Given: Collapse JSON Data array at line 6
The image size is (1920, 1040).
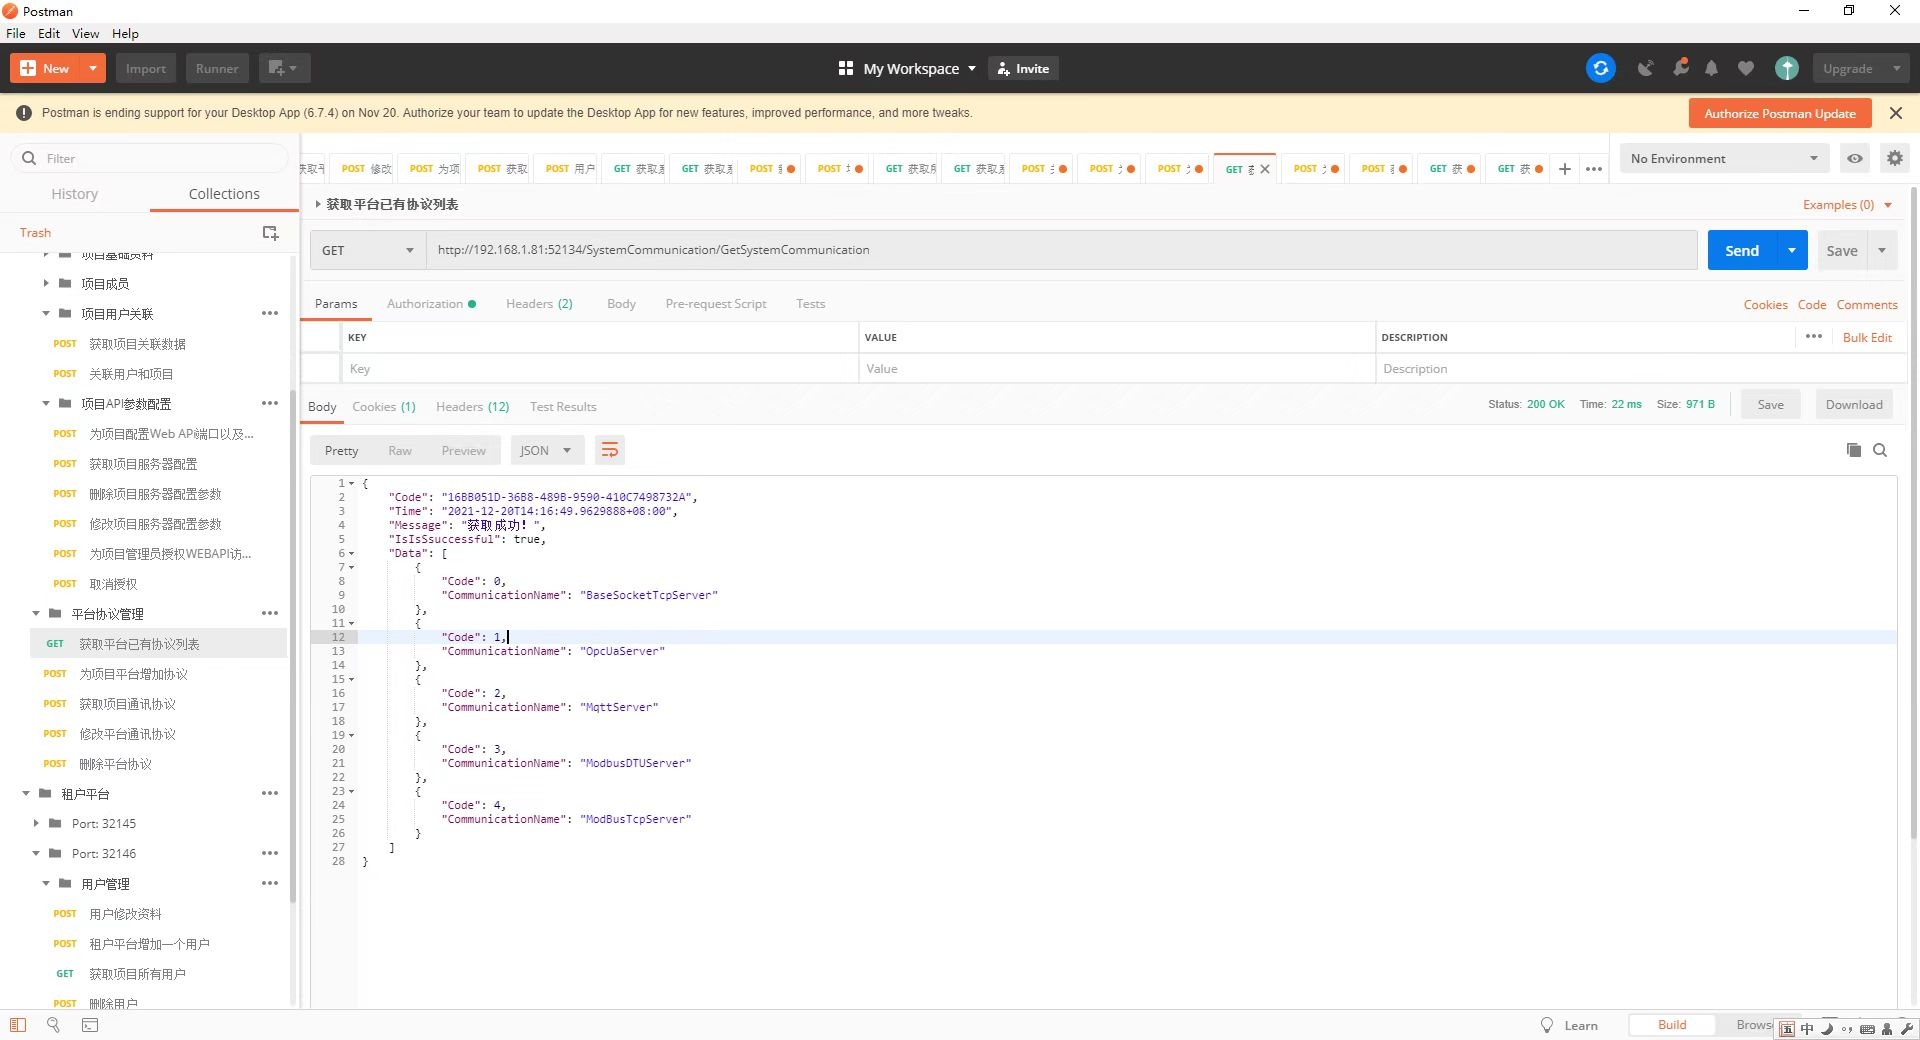Looking at the screenshot, I should (351, 553).
